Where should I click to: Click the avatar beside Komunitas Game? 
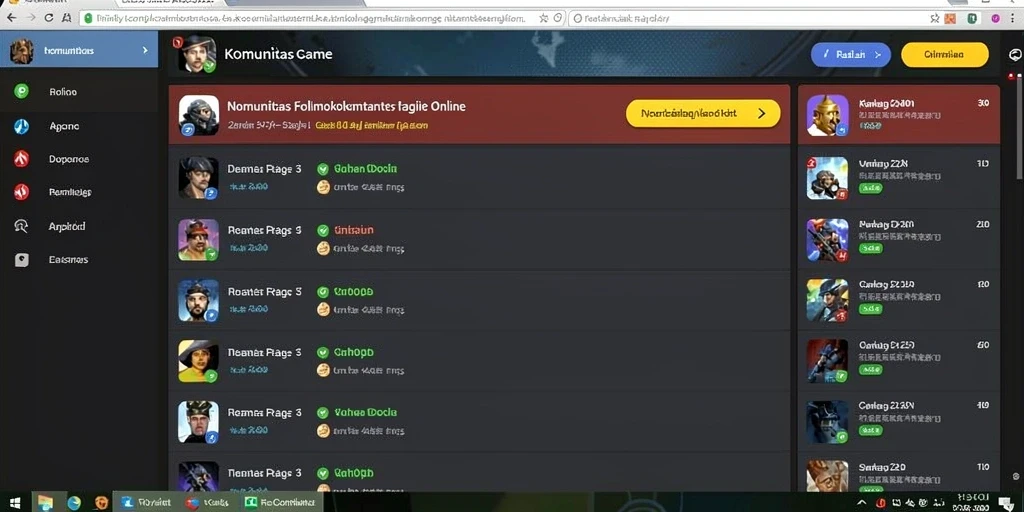click(x=197, y=54)
